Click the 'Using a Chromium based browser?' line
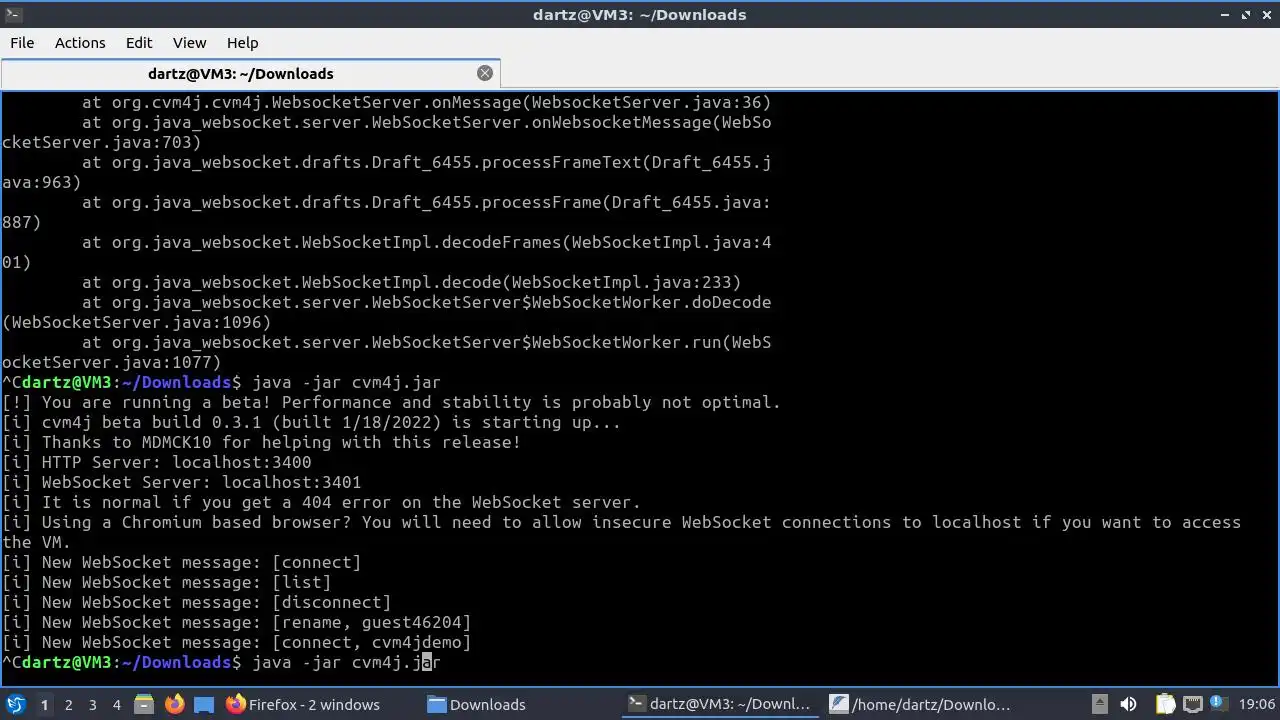 pos(621,532)
